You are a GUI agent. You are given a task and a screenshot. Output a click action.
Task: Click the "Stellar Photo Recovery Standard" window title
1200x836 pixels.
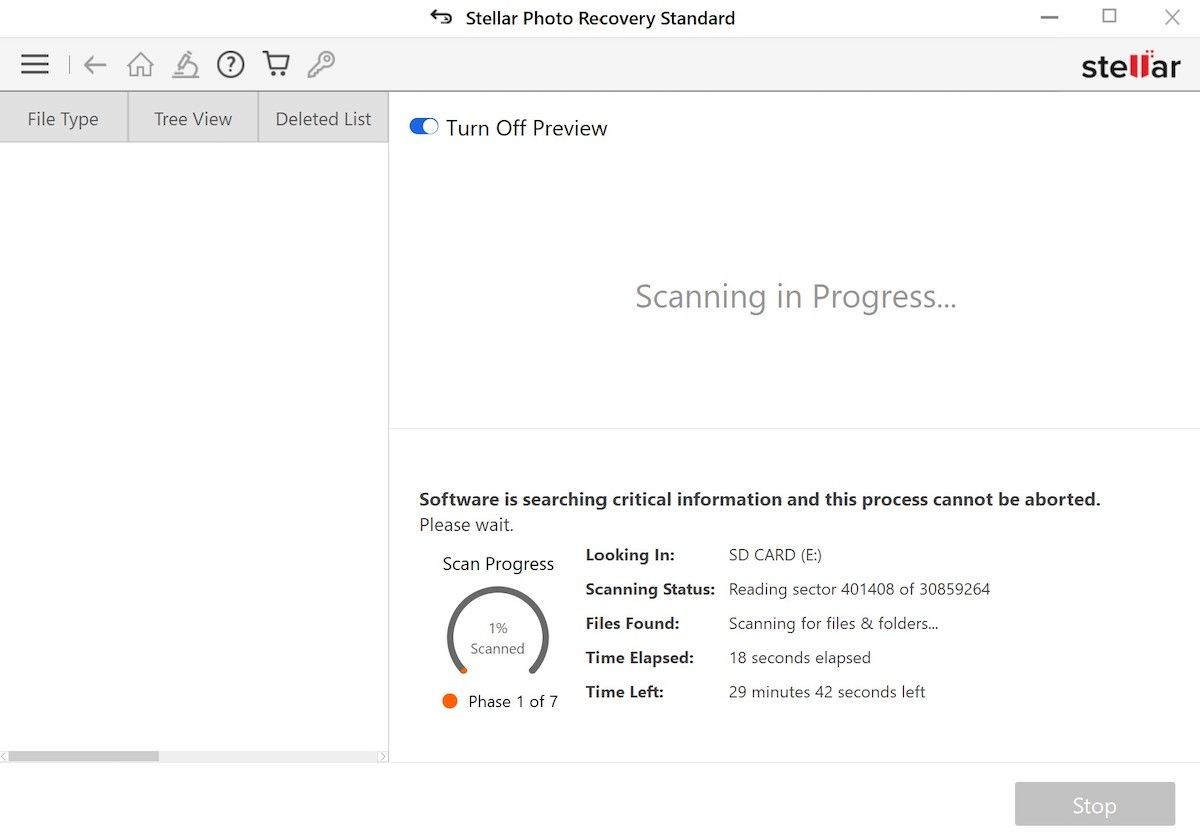600,18
